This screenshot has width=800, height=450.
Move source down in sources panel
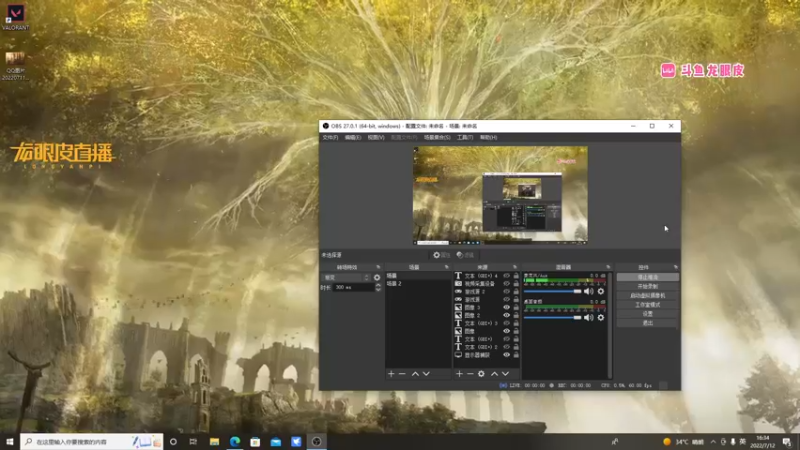505,374
